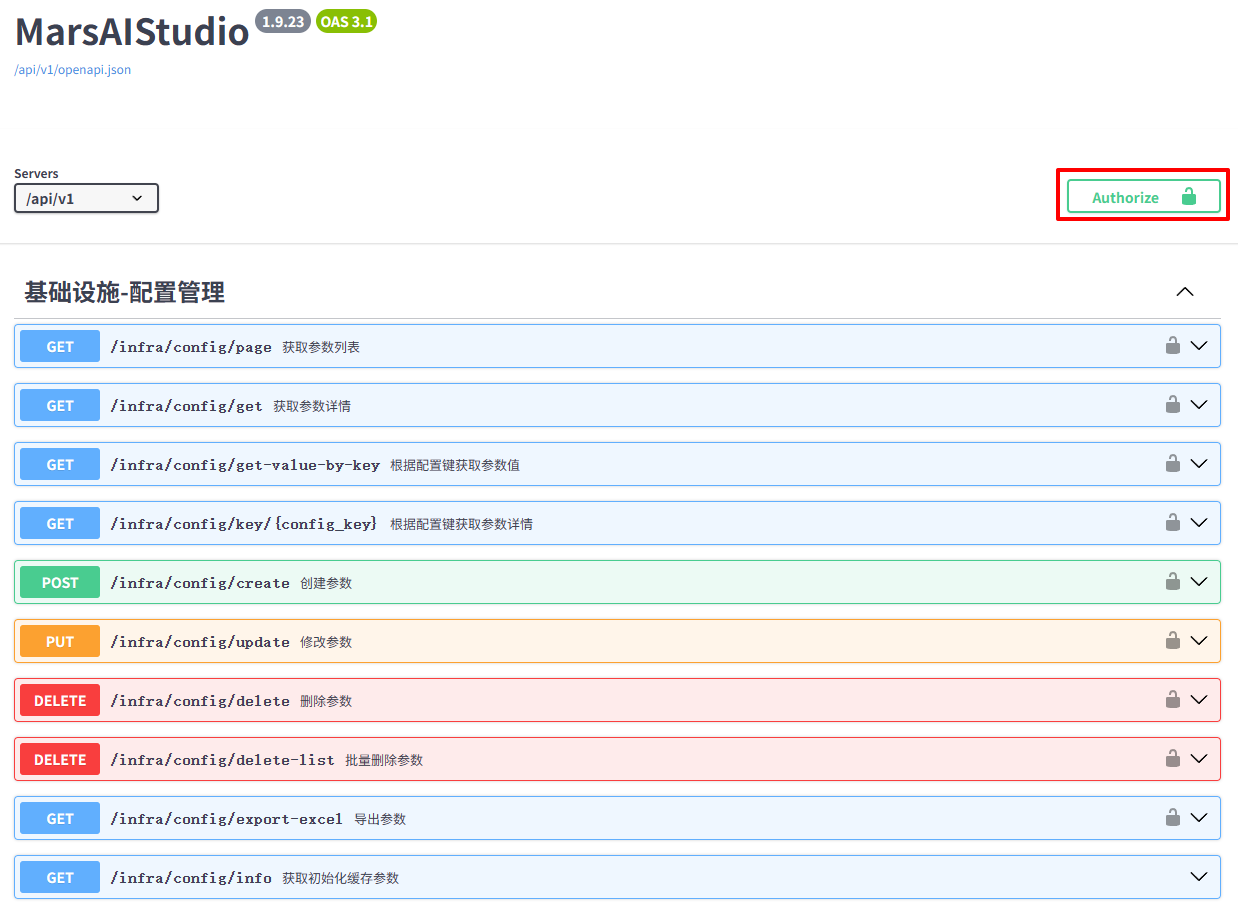Click the lock icon on /infra/config/update row
The width and height of the screenshot is (1238, 907).
tap(1173, 641)
